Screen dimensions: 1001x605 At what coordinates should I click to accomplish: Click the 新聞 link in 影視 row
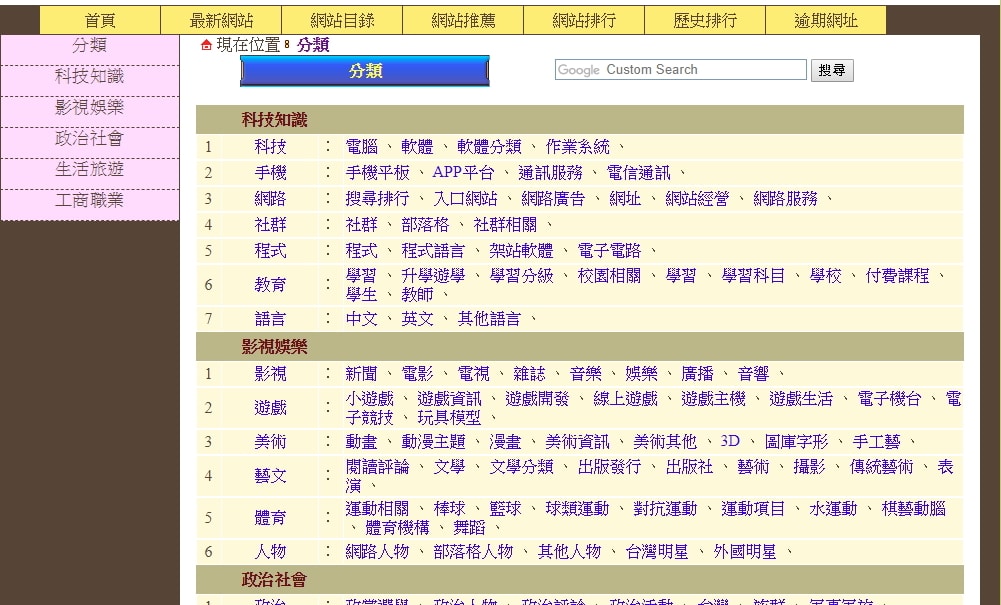click(361, 374)
